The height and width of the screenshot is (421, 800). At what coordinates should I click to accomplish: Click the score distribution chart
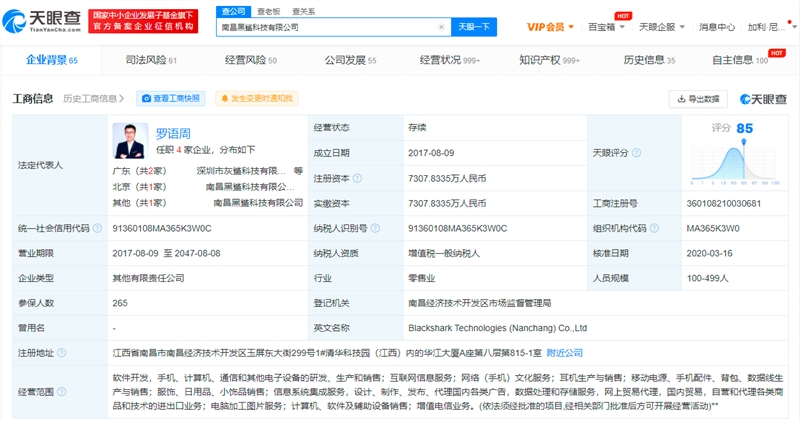point(735,164)
